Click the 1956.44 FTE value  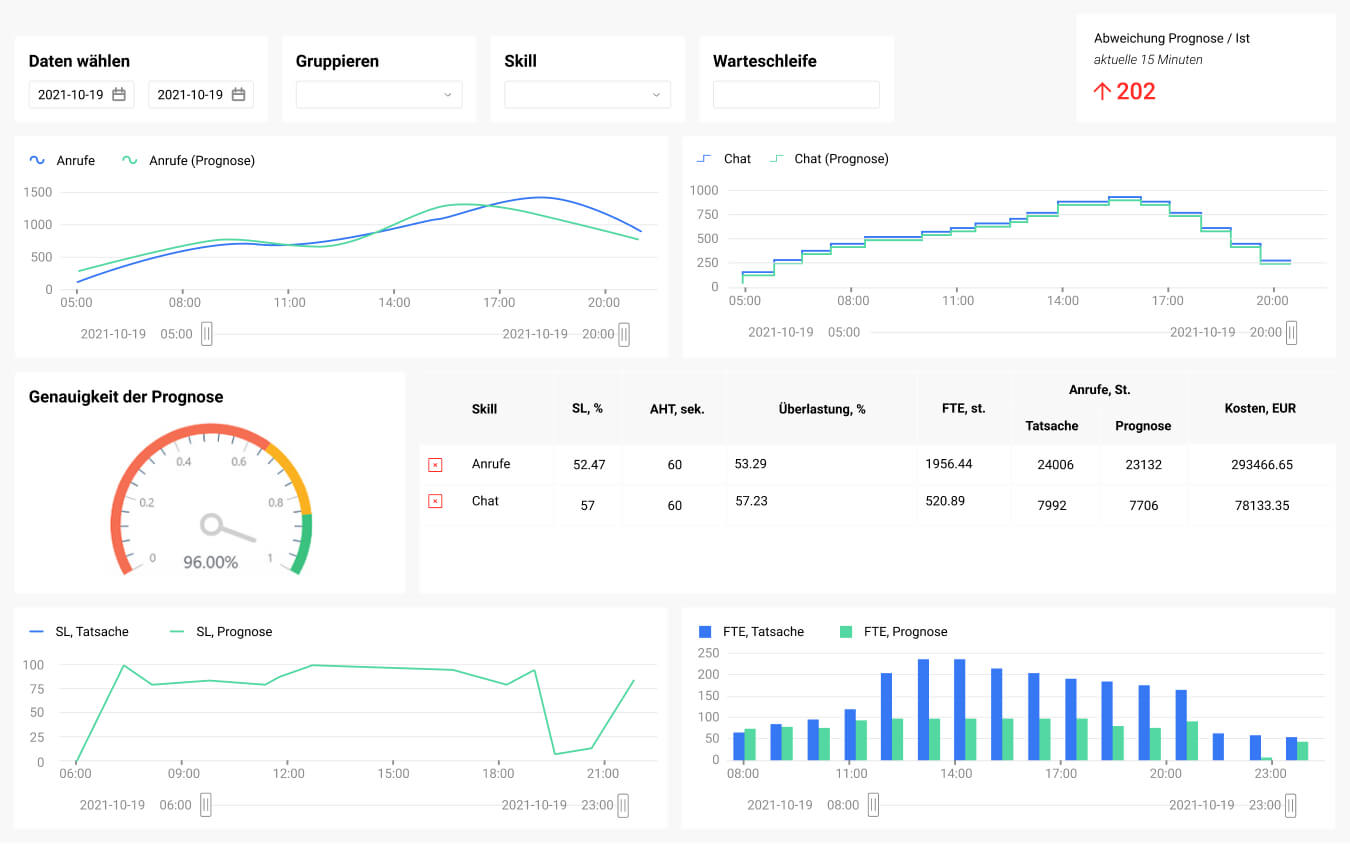click(x=949, y=464)
